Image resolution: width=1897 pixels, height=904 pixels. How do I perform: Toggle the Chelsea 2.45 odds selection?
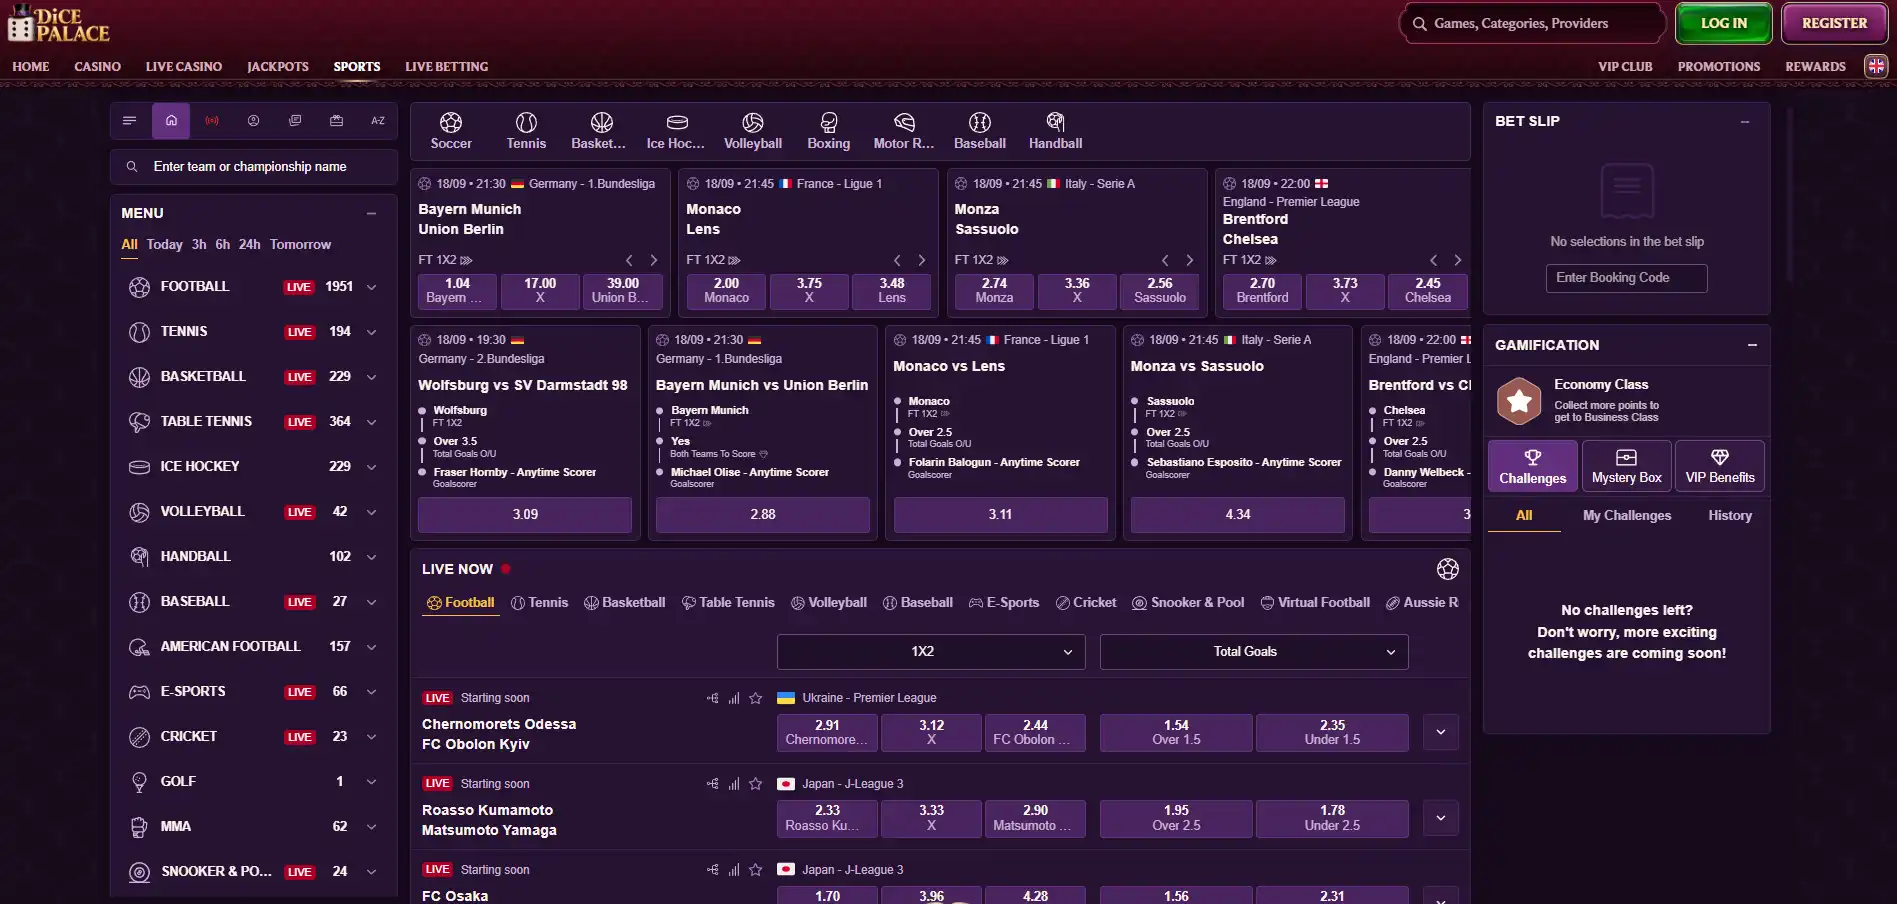1428,291
